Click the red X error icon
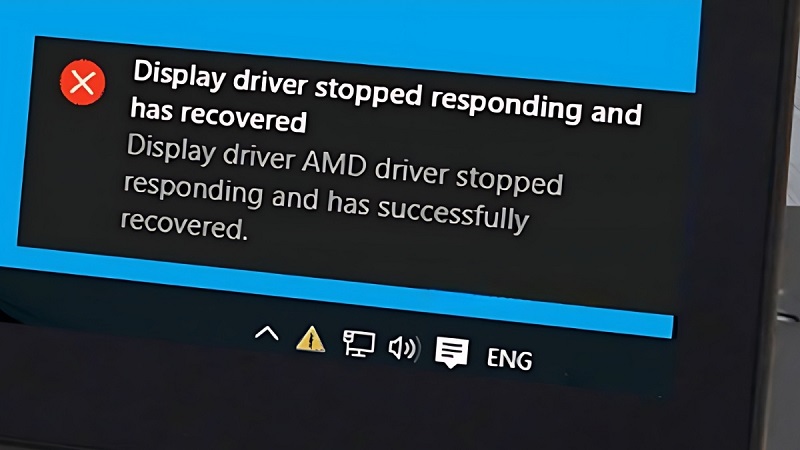800x450 pixels. [83, 82]
